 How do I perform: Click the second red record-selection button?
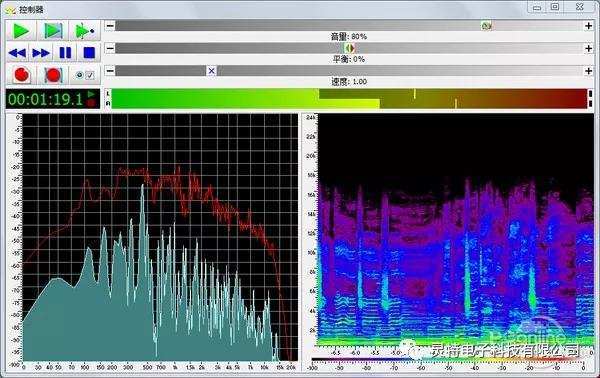tap(53, 75)
